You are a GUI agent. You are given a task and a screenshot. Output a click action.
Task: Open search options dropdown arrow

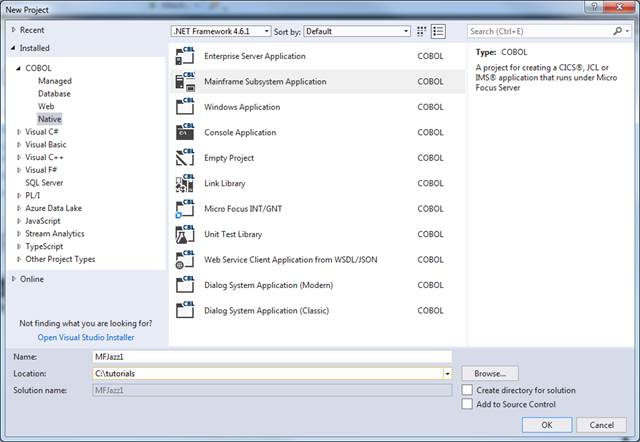click(x=627, y=31)
